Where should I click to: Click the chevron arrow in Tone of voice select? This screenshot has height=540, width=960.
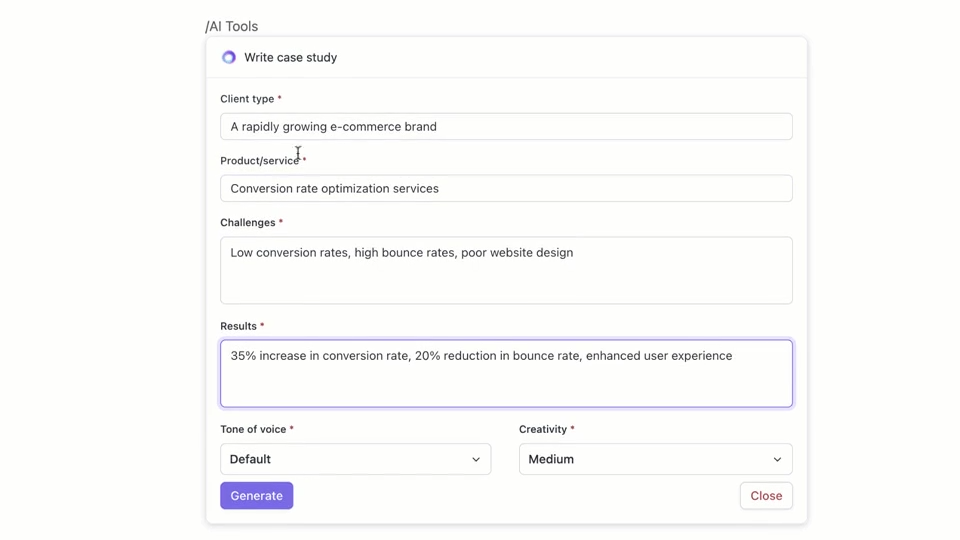coord(476,460)
